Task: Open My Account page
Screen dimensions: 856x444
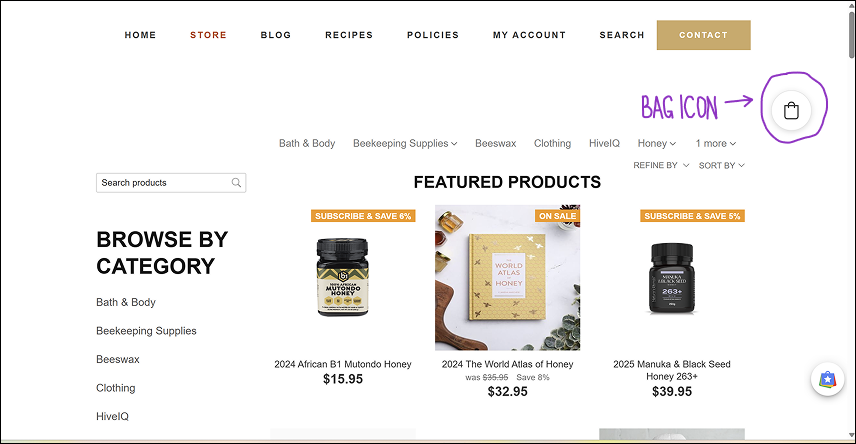Action: [x=529, y=35]
